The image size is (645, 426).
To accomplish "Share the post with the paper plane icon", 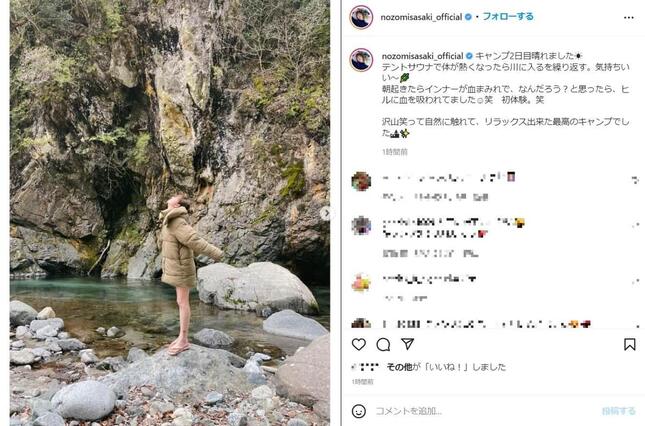I will coord(407,344).
